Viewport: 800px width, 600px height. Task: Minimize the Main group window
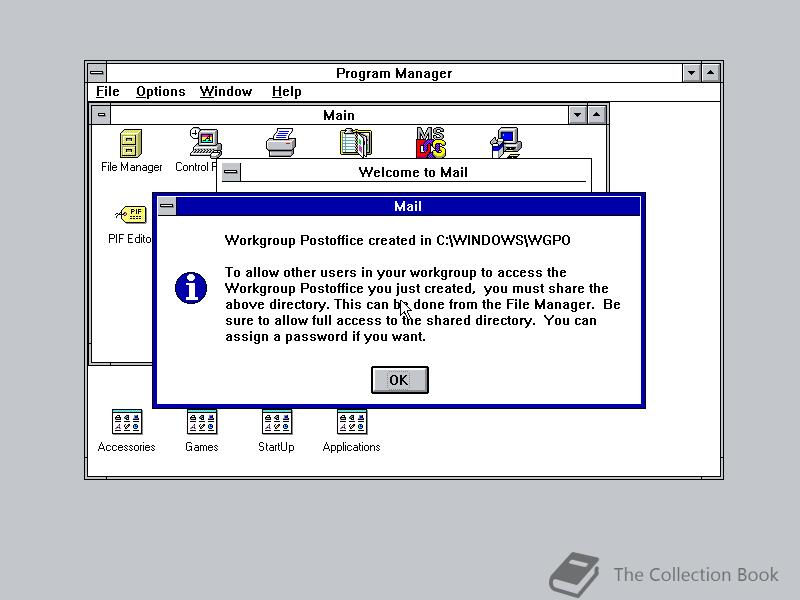tap(577, 115)
